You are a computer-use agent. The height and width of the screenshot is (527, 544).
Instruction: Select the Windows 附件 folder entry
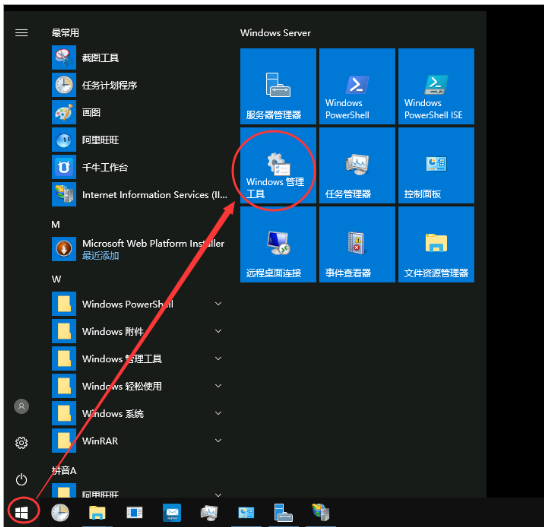coord(139,331)
